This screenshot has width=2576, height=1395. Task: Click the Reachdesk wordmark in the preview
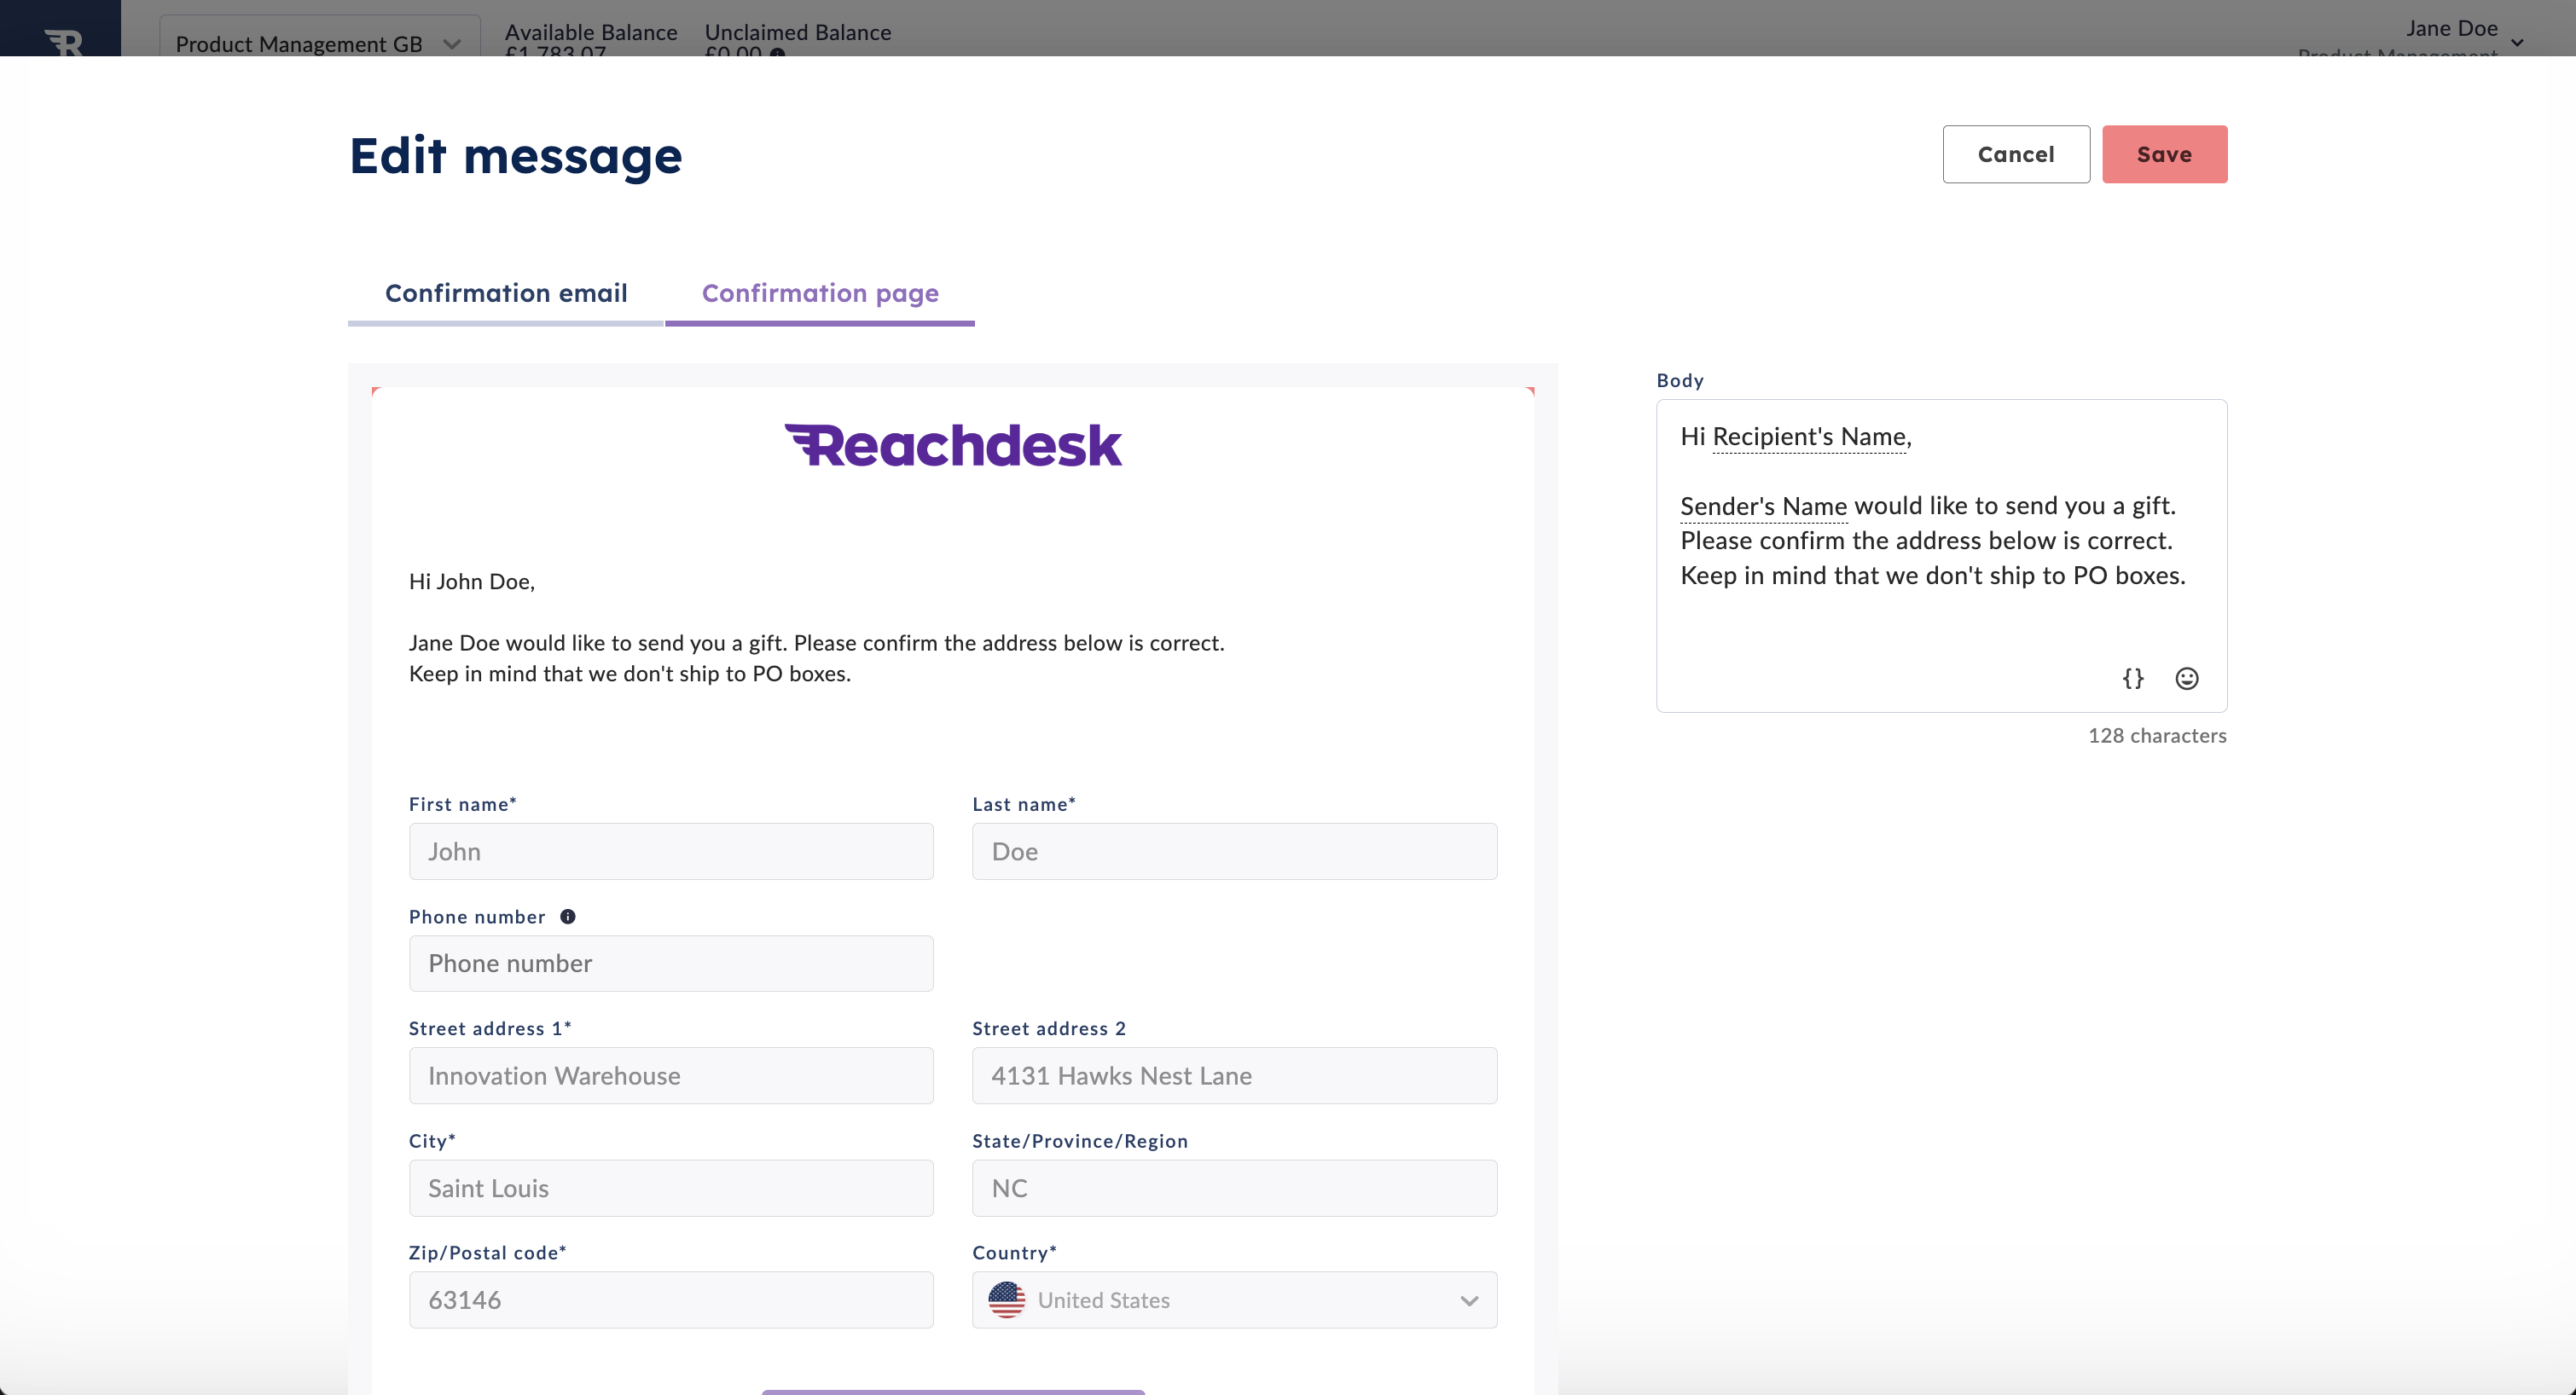point(953,444)
